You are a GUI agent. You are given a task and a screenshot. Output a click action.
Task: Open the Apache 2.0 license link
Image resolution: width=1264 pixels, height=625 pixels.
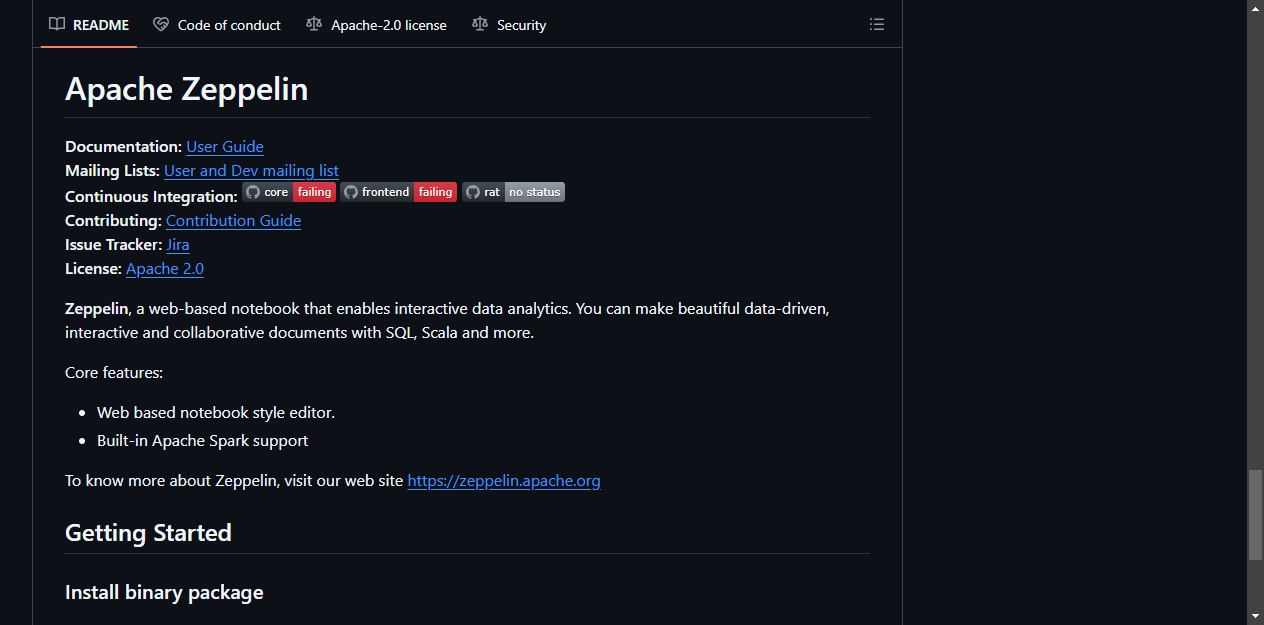pos(165,268)
